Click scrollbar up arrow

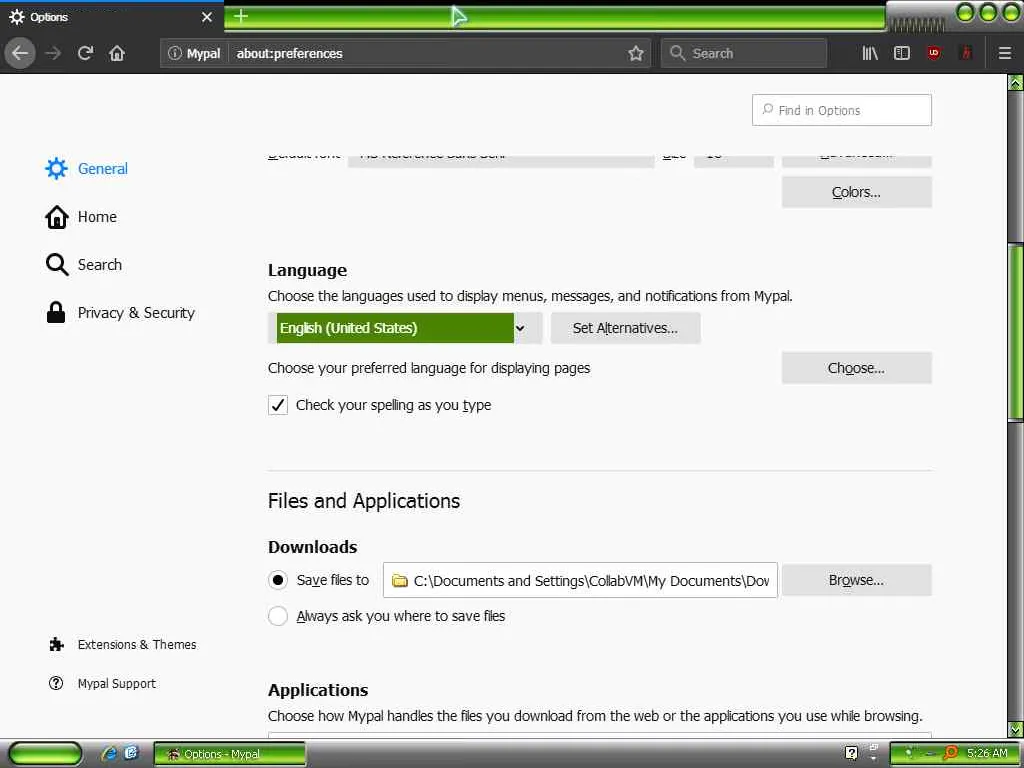pyautogui.click(x=1015, y=83)
